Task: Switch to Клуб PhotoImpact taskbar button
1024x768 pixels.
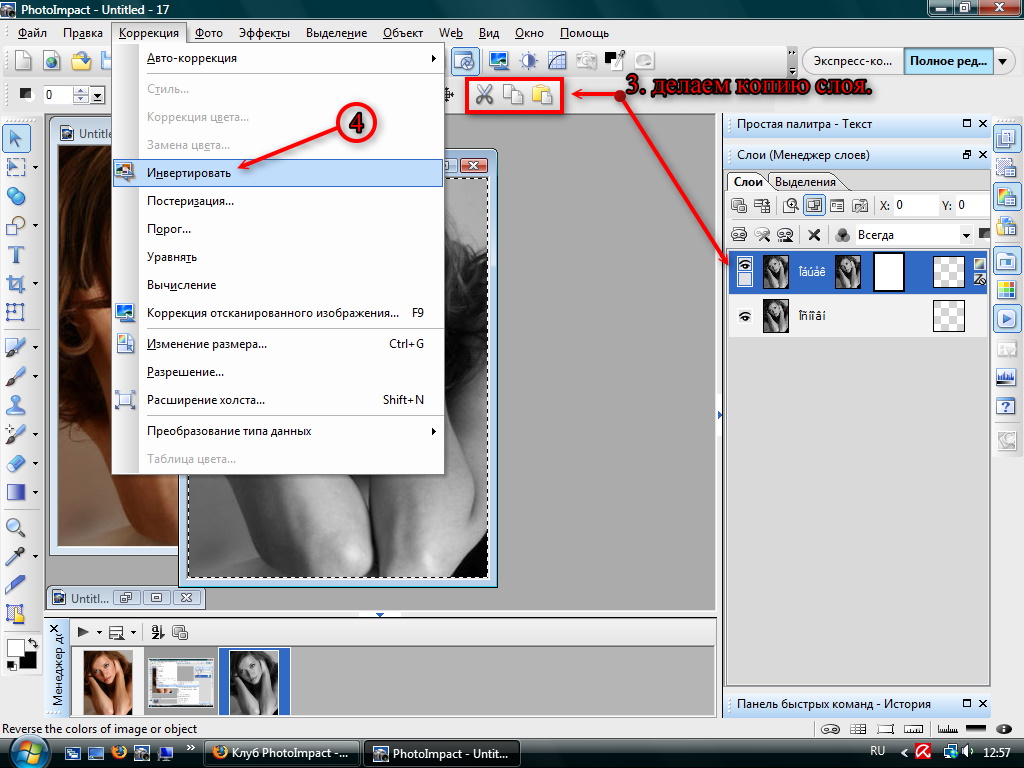Action: pos(281,753)
